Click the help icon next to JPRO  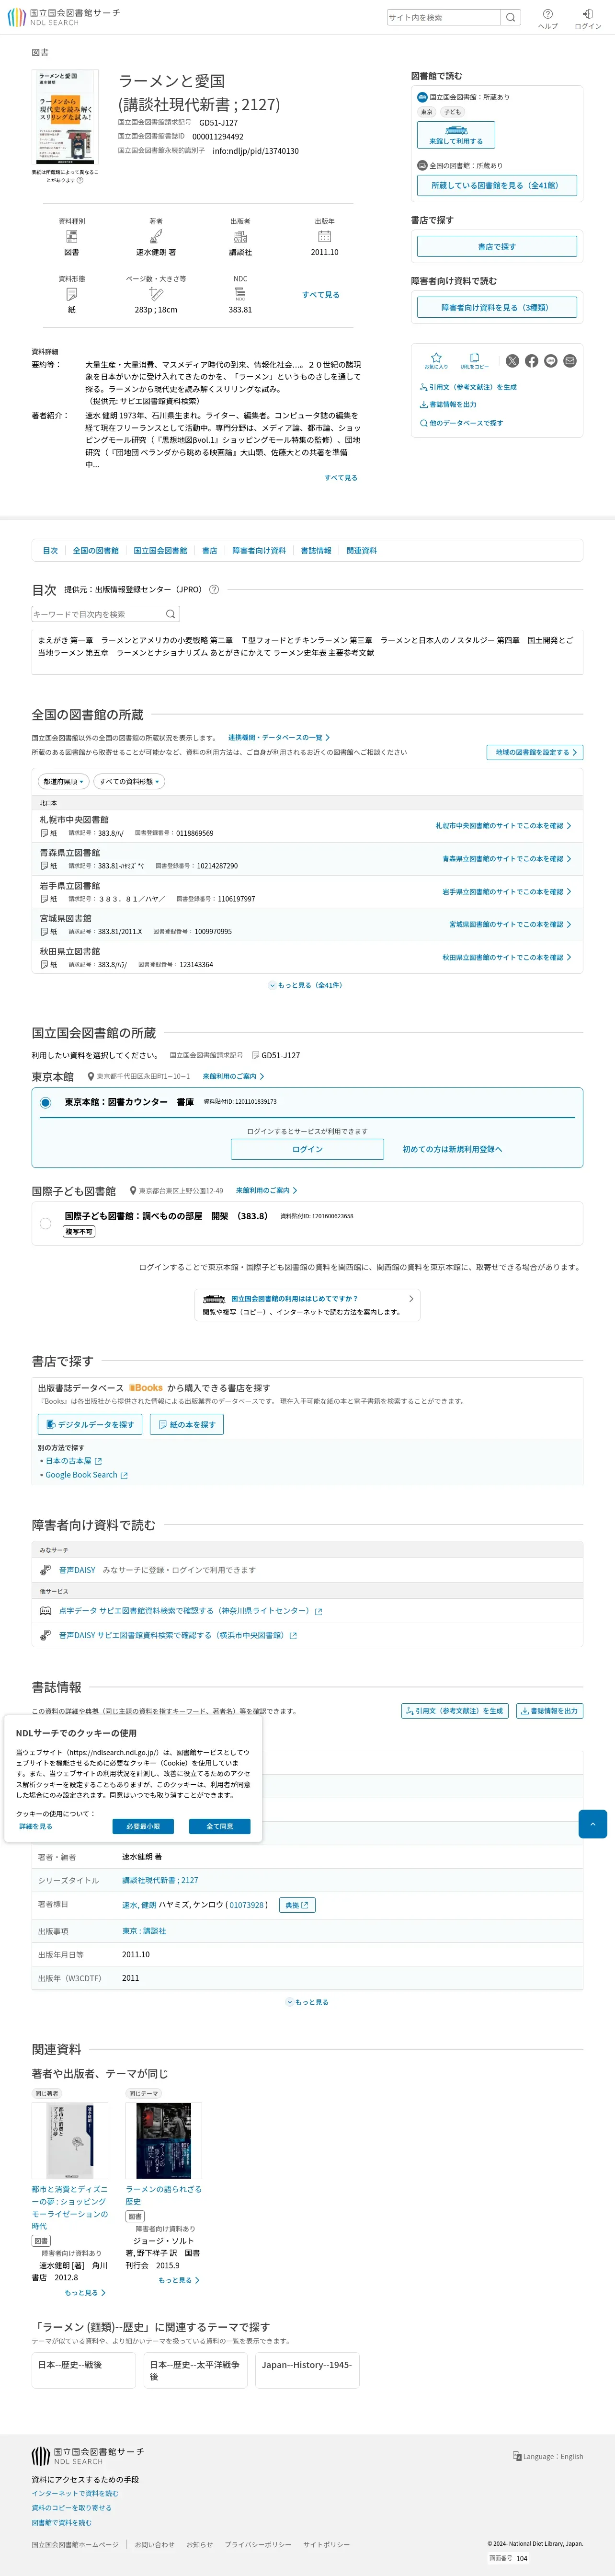pyautogui.click(x=213, y=590)
